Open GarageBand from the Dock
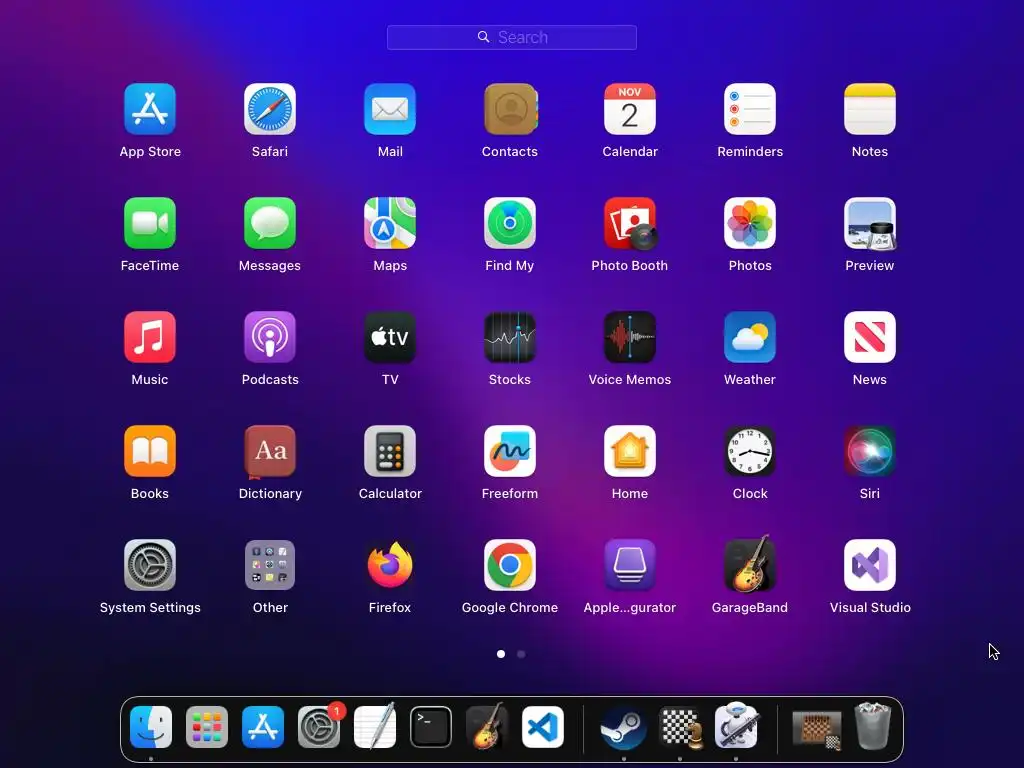Image resolution: width=1024 pixels, height=768 pixels. 487,726
